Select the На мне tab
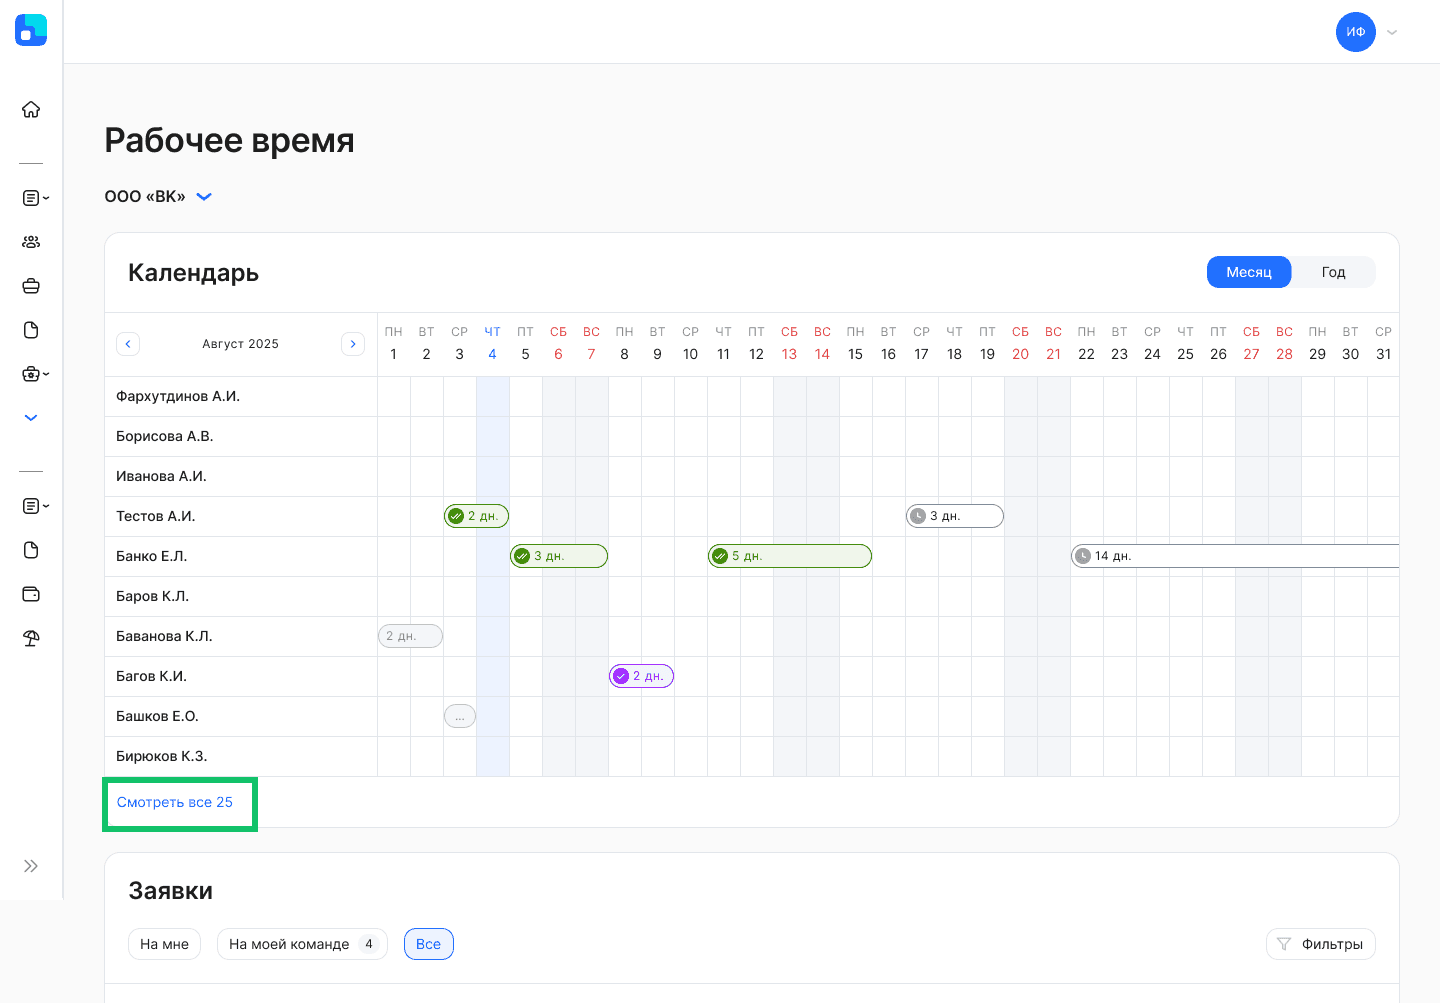 (164, 944)
